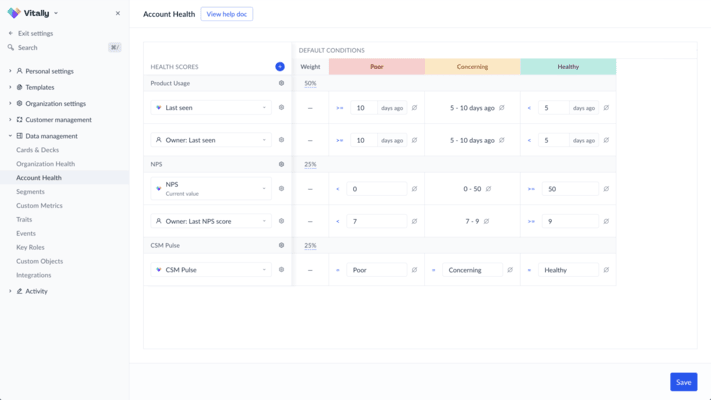Open Key Roles settings

[x=30, y=247]
